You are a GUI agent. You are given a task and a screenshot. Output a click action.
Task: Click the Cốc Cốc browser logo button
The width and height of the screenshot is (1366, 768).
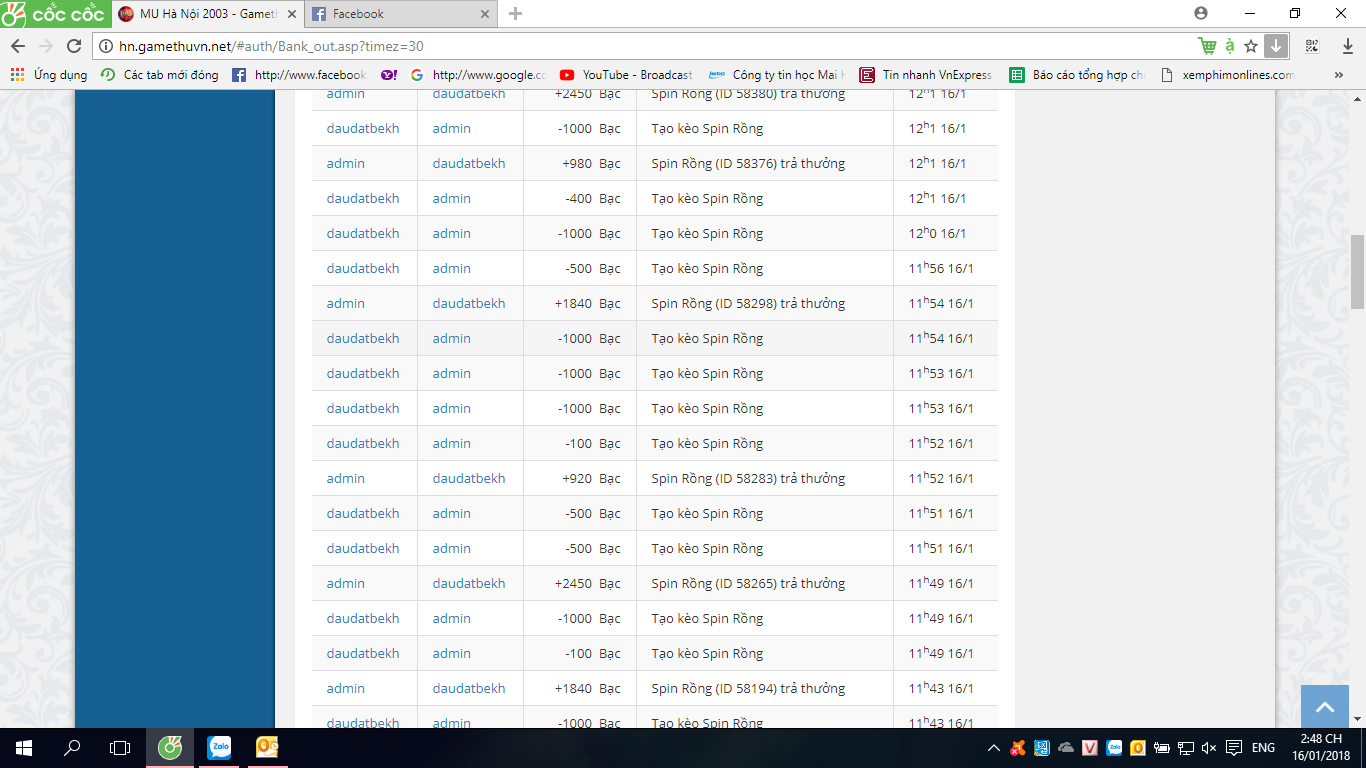click(x=54, y=14)
